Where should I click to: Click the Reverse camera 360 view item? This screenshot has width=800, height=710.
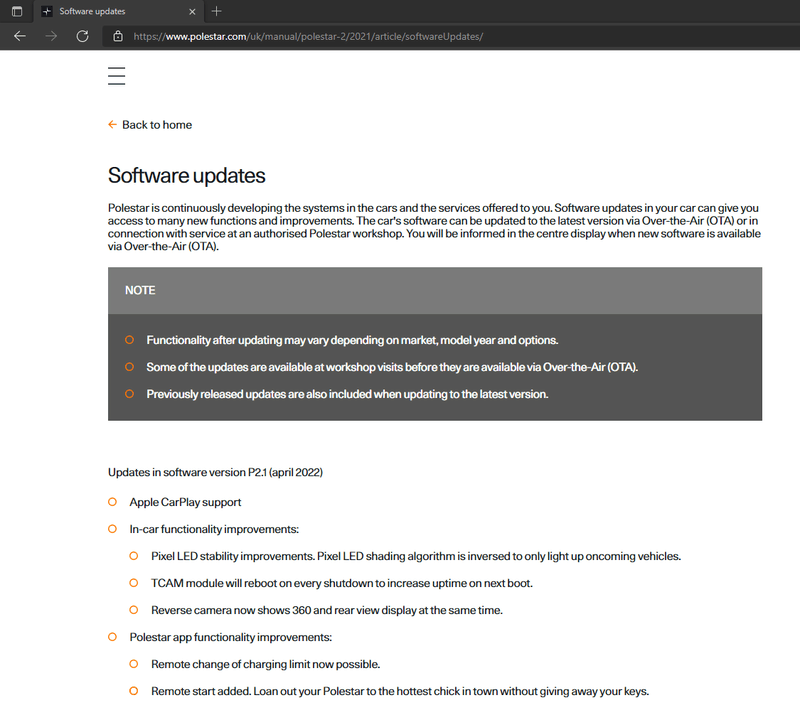pos(326,610)
